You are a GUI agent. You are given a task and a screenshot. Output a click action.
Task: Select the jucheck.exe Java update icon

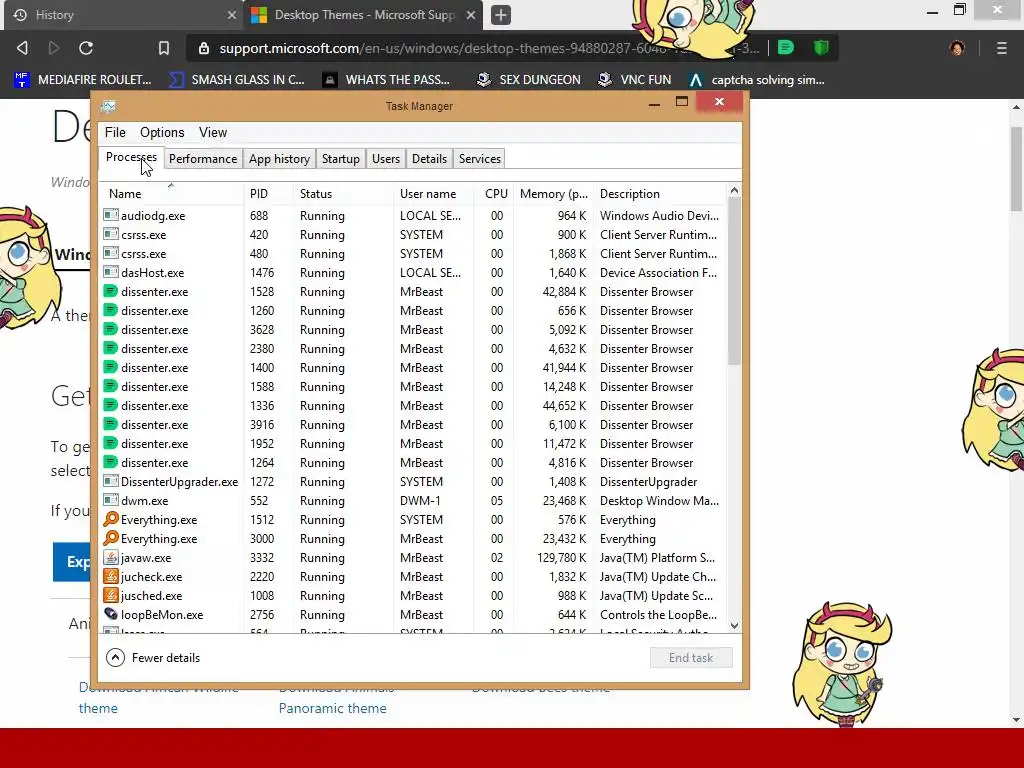pyautogui.click(x=111, y=576)
